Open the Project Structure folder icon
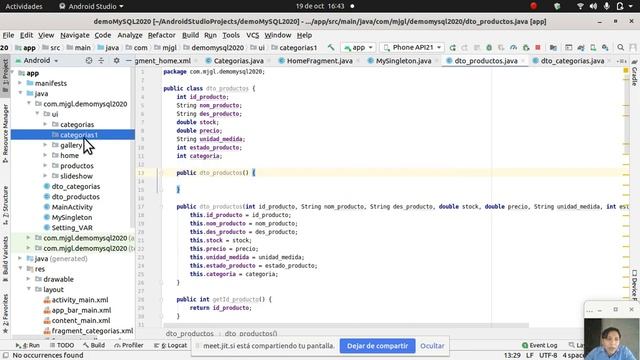The width and height of the screenshot is (640, 360). tap(553, 48)
